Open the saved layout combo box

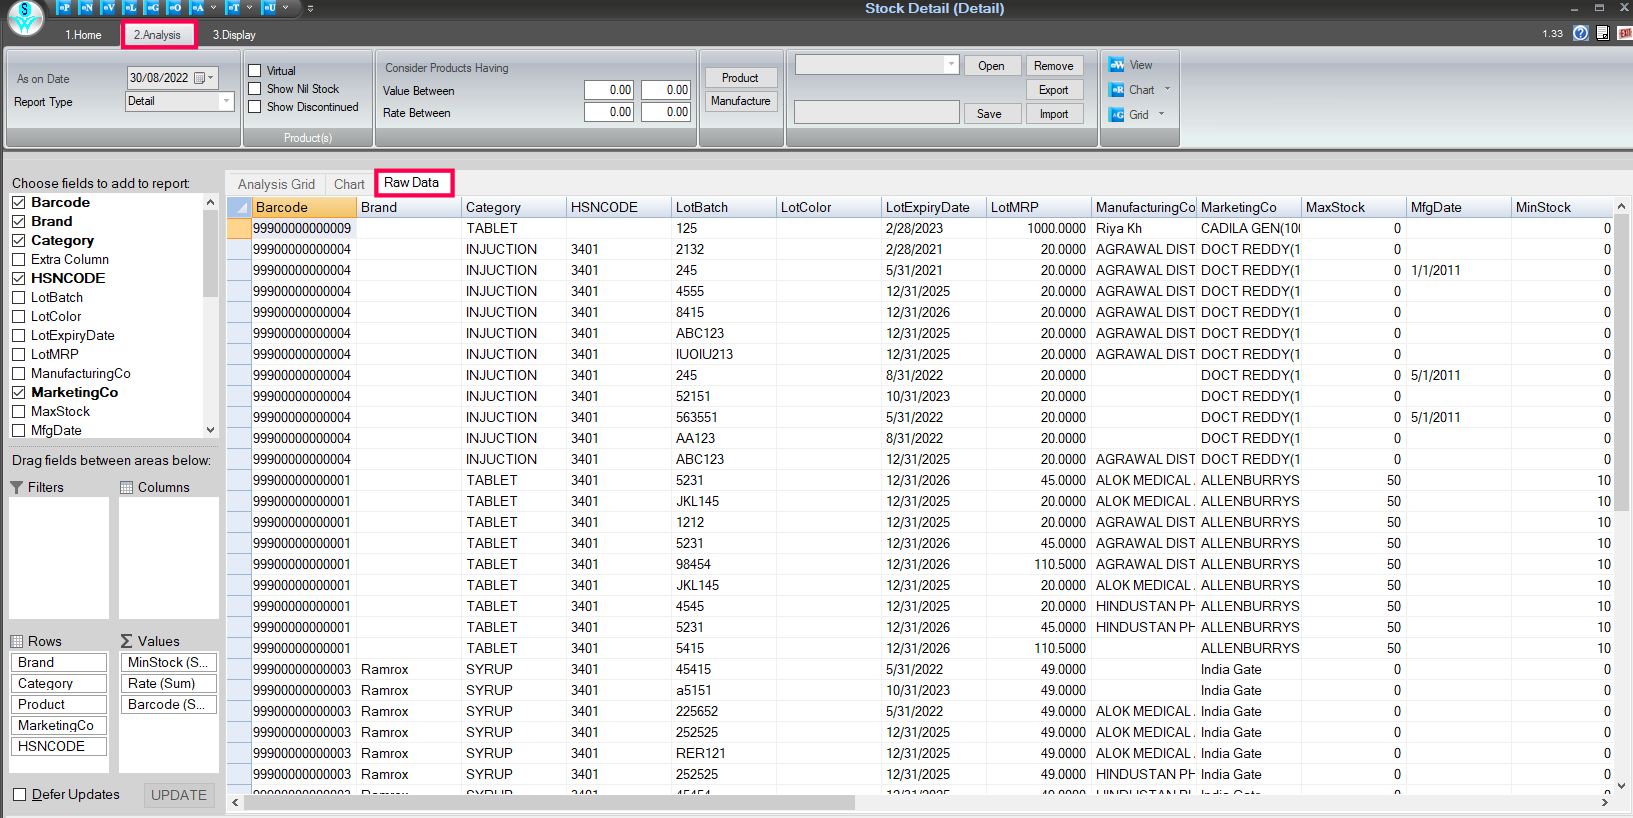click(x=877, y=65)
